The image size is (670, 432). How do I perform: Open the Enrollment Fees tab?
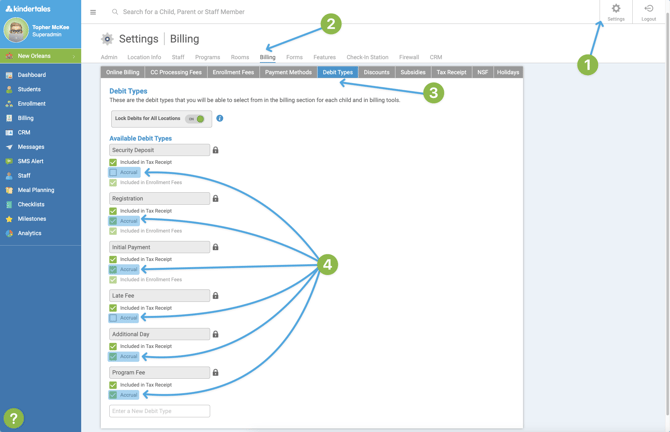[x=233, y=72]
